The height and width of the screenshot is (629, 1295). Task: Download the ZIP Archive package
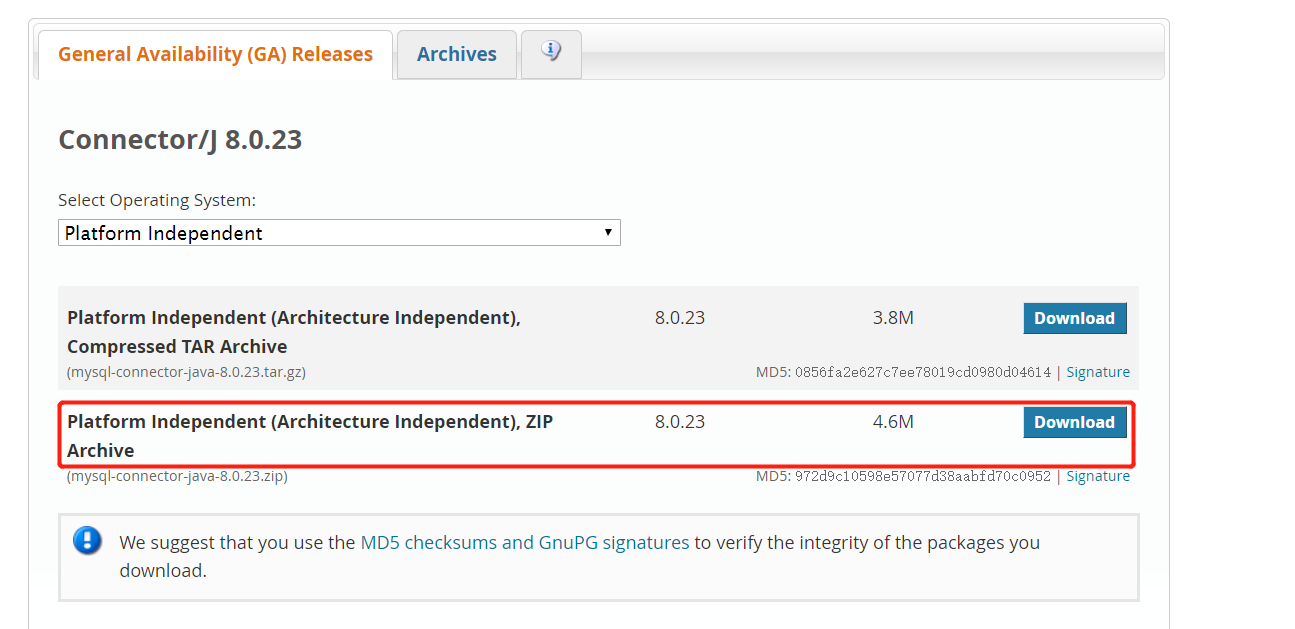coord(1075,422)
